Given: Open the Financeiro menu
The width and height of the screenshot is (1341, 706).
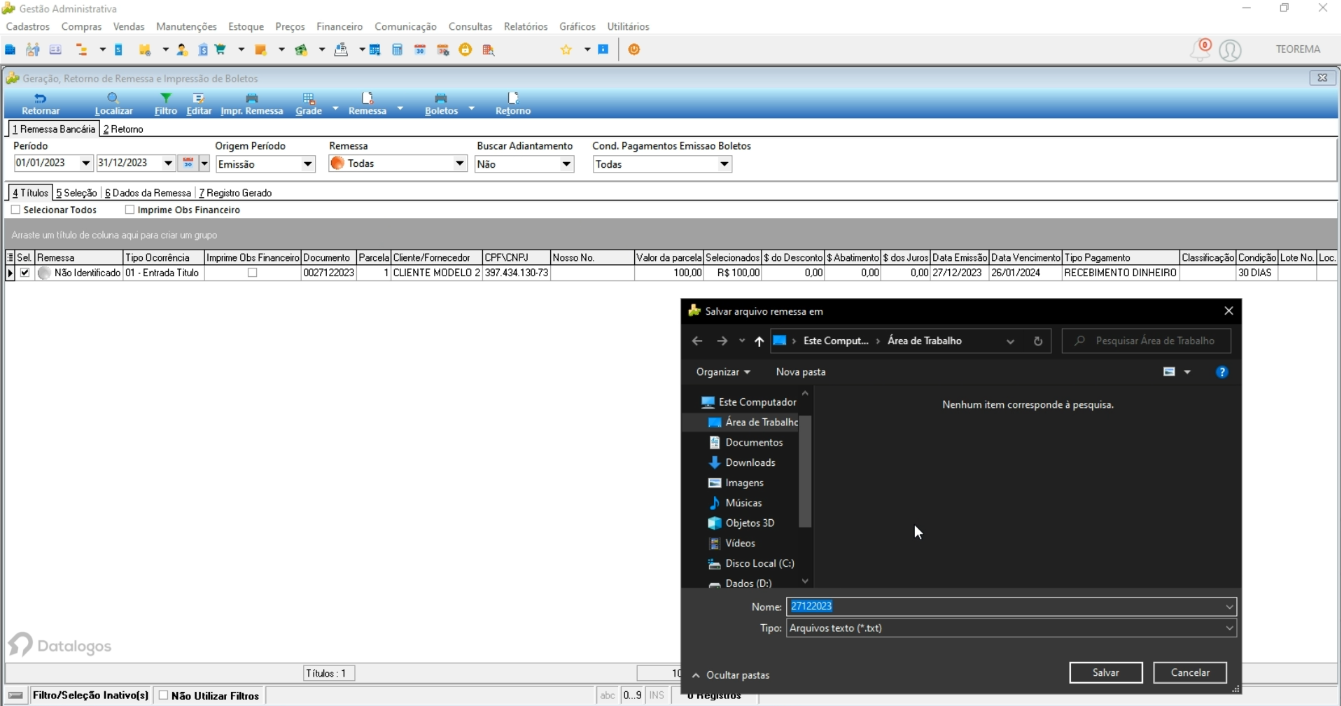Looking at the screenshot, I should tap(339, 27).
